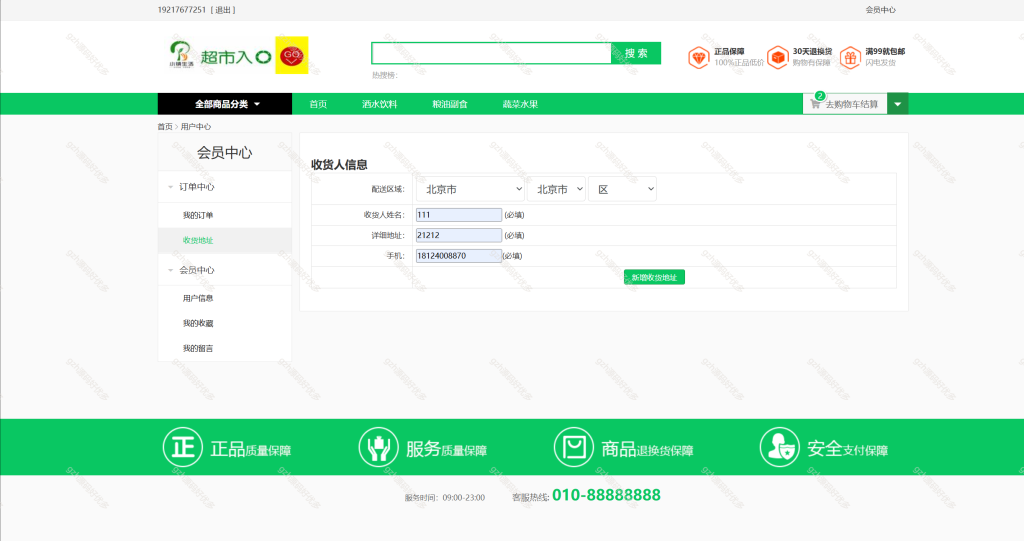This screenshot has width=1024, height=541.
Task: Click the shopping cart icon
Action: pos(815,104)
